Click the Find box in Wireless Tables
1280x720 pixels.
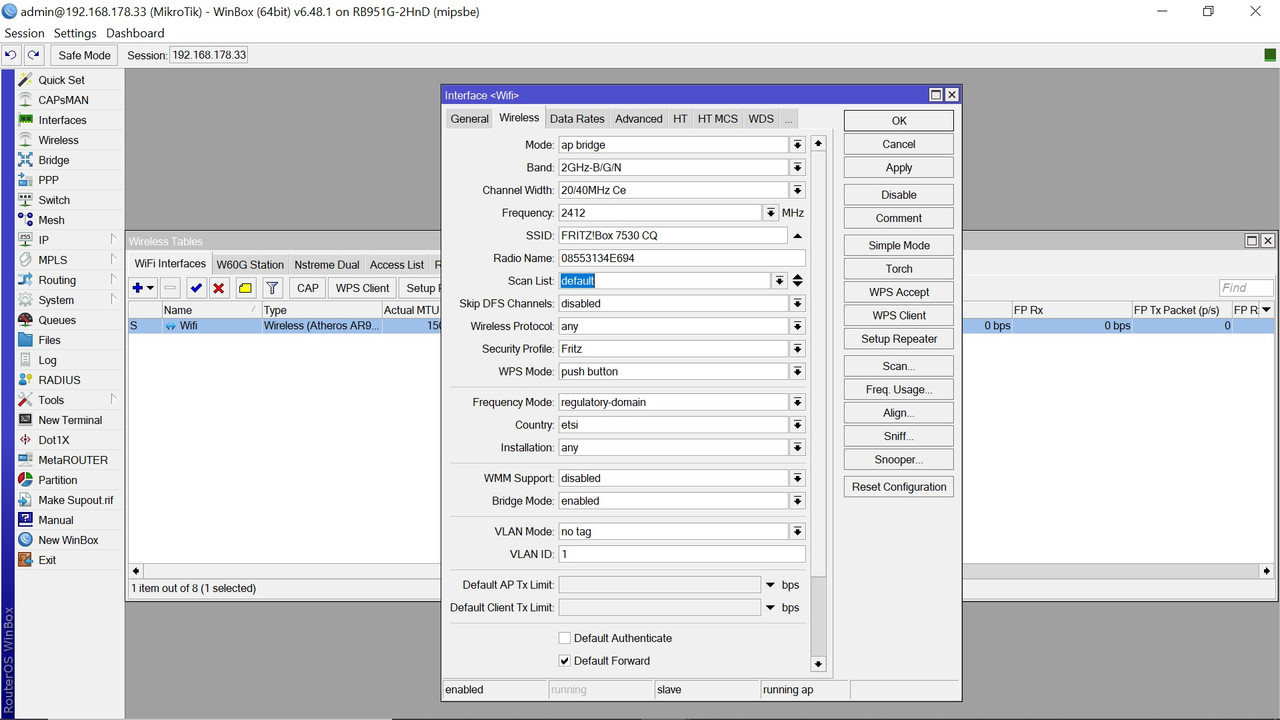pos(1246,288)
